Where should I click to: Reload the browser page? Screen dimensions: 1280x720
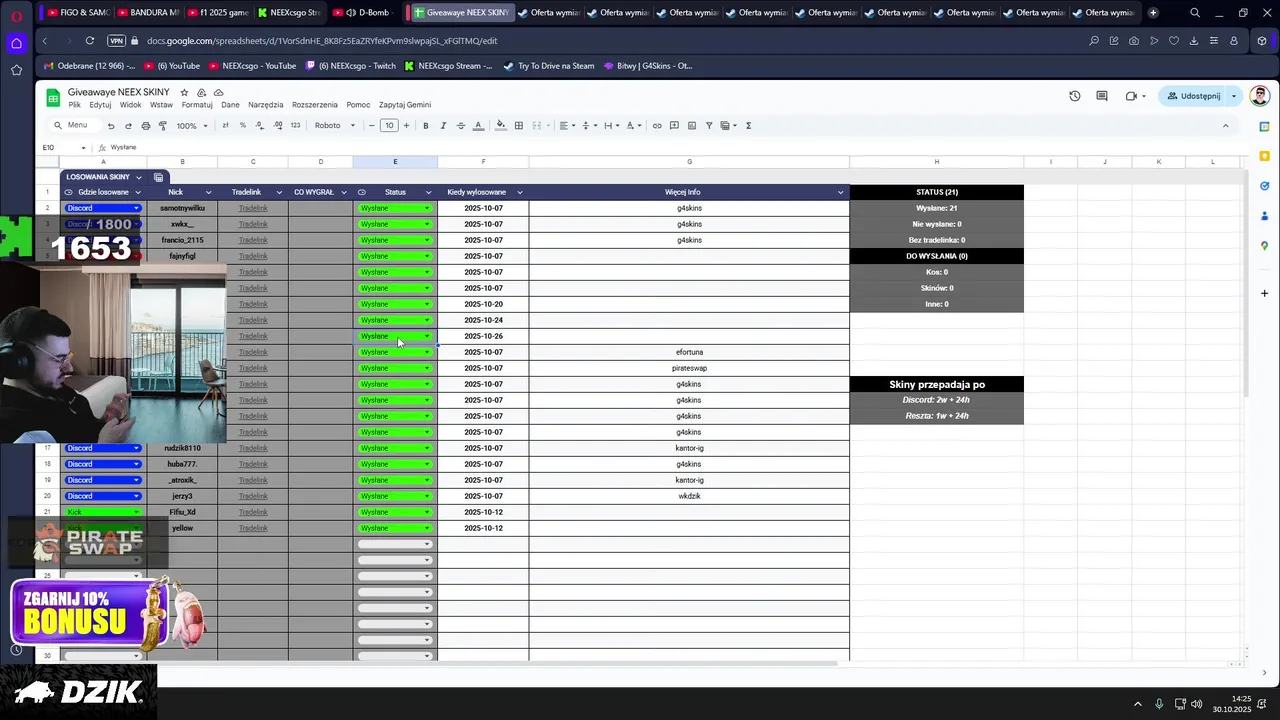click(x=90, y=41)
